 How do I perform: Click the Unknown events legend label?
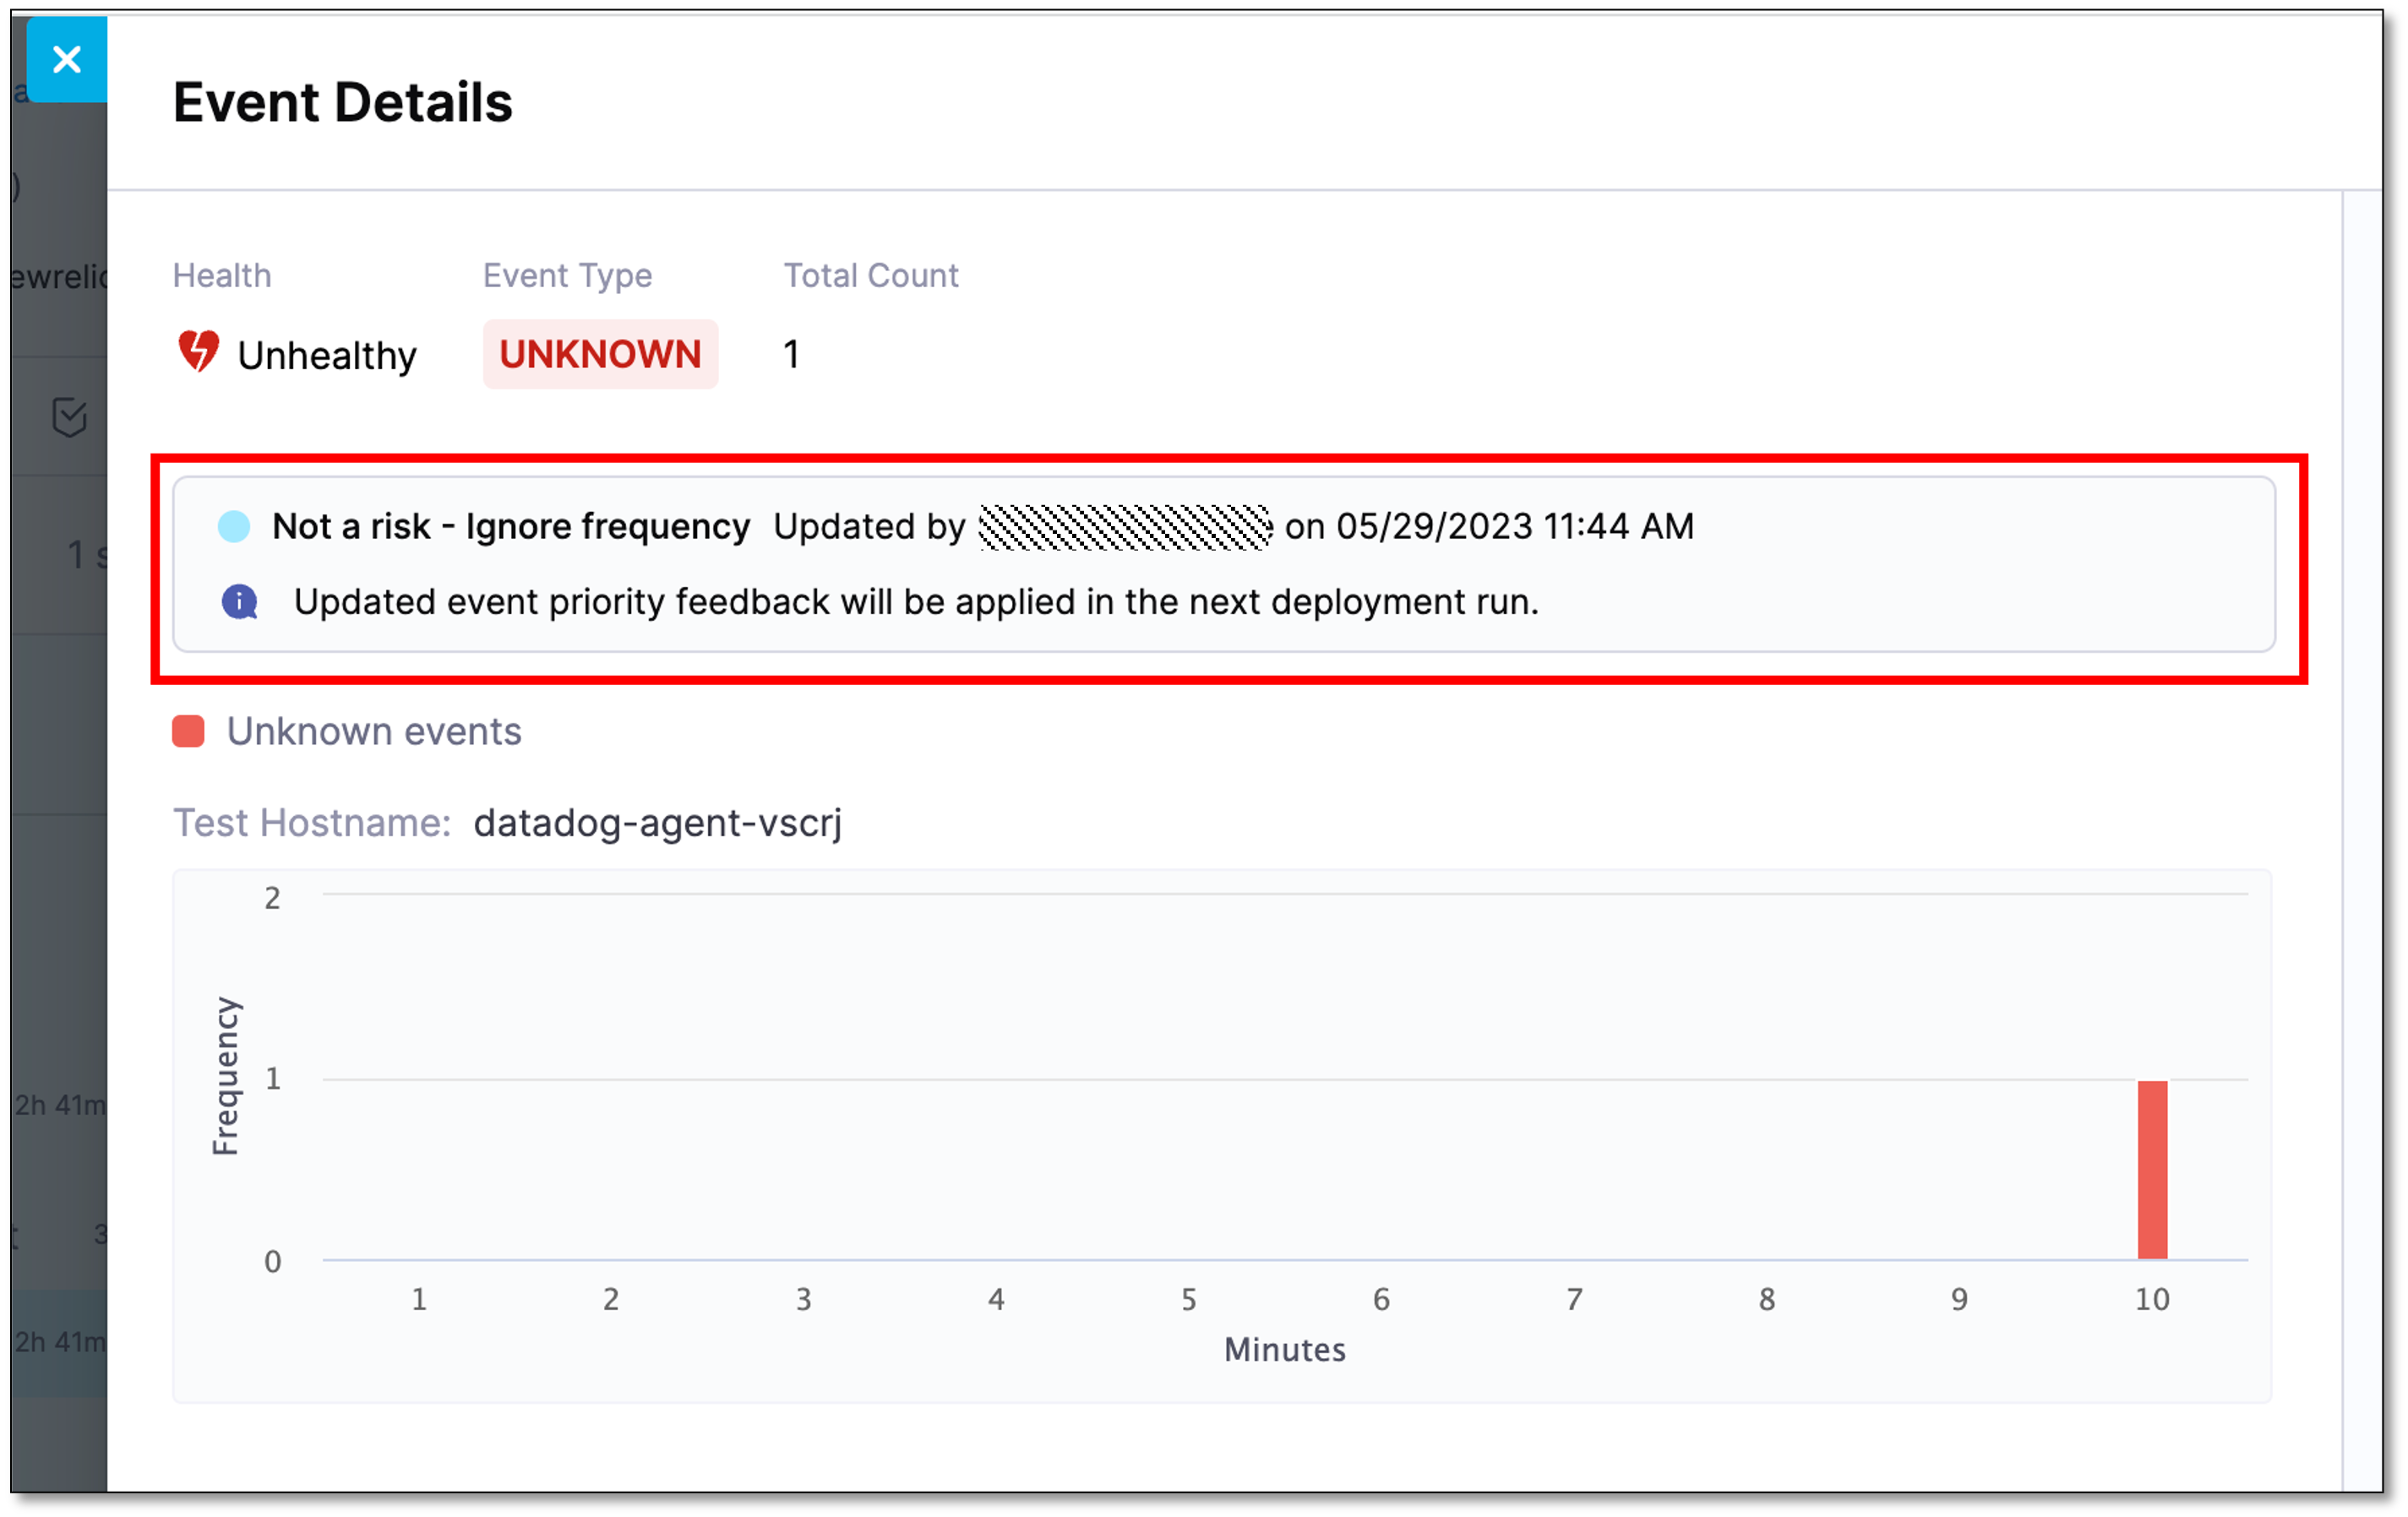click(x=373, y=731)
